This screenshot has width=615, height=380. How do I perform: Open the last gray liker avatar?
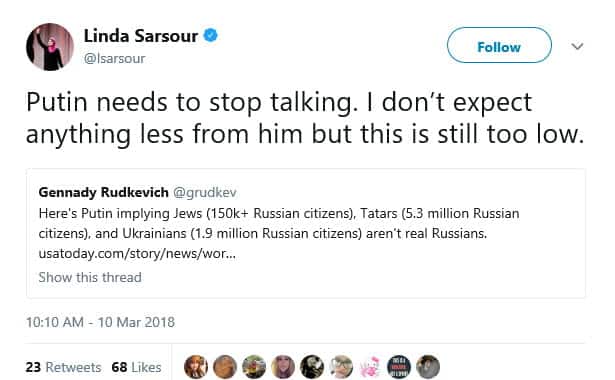pyautogui.click(x=428, y=367)
